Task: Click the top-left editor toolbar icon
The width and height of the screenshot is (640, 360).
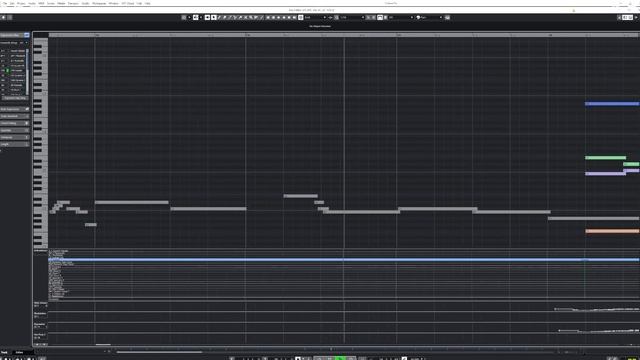Action: [3, 18]
